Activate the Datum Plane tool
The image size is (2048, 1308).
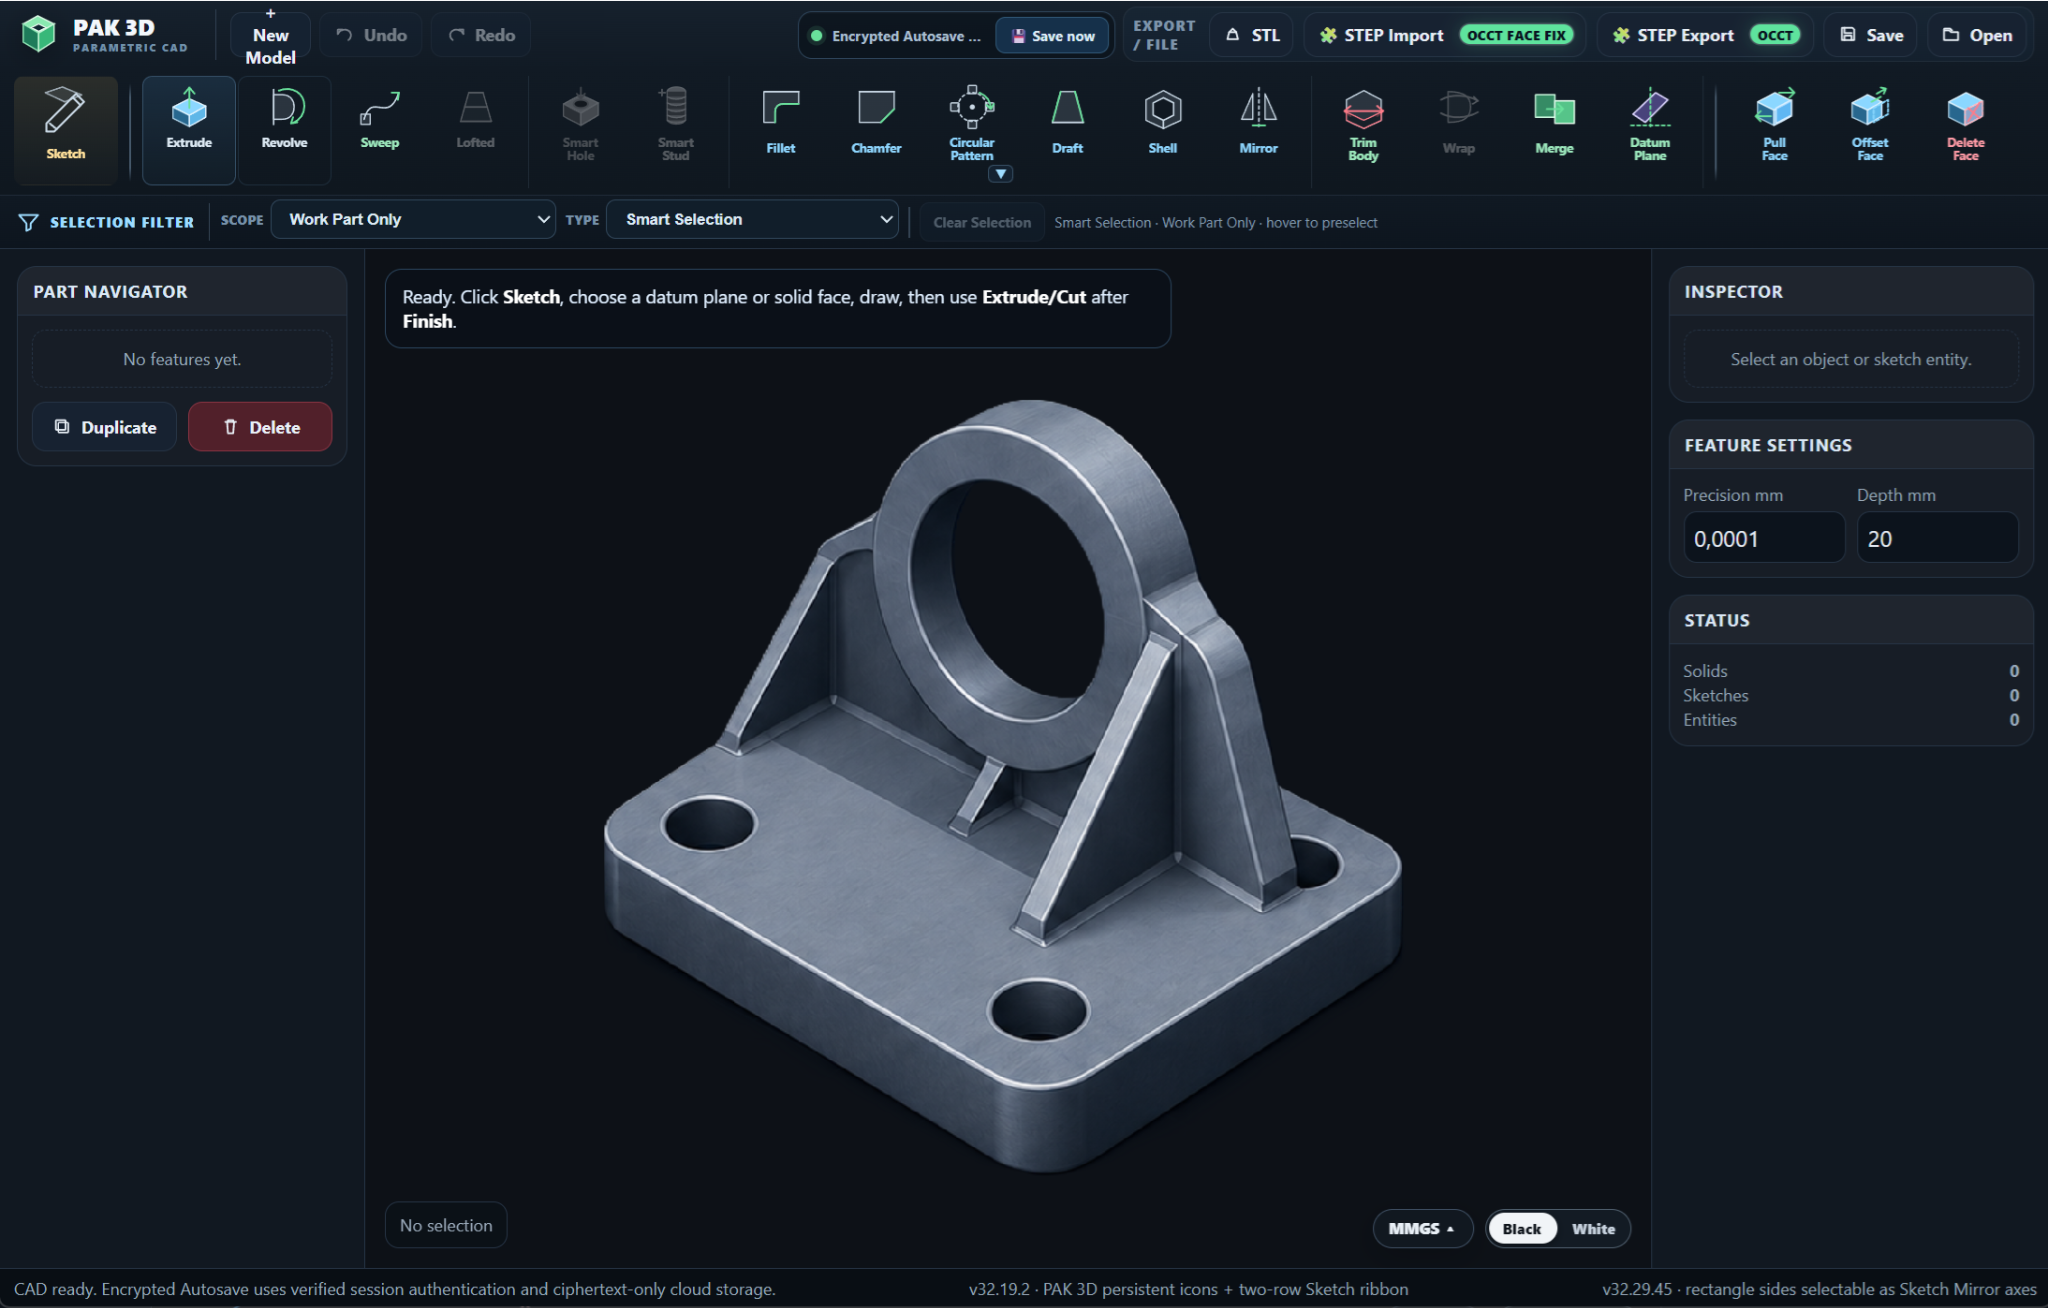1650,124
